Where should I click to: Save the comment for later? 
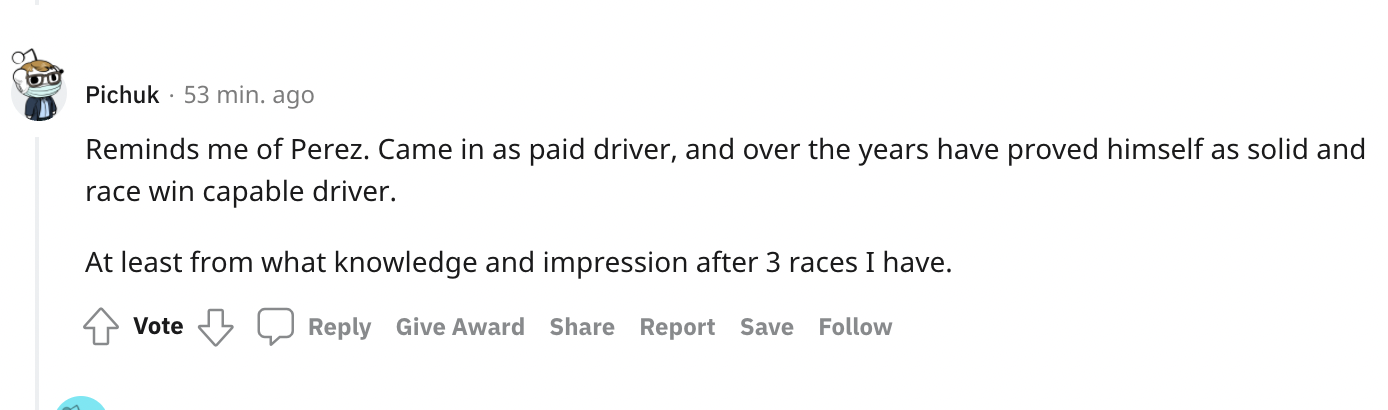tap(766, 327)
